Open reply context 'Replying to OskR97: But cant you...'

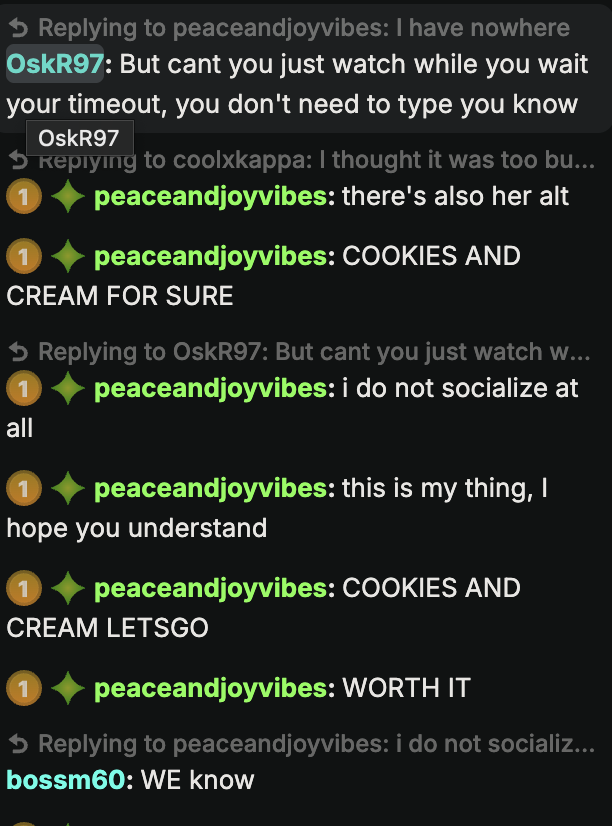300,352
